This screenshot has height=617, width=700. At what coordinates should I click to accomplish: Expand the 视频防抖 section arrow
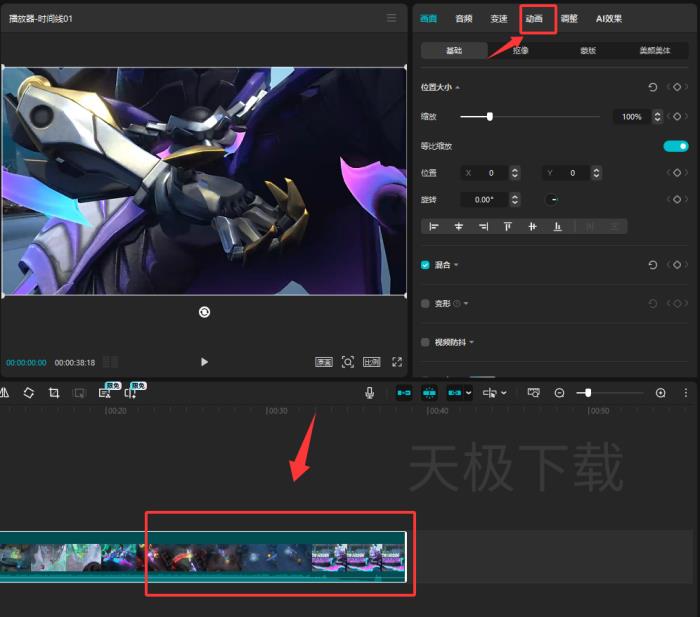[x=472, y=342]
